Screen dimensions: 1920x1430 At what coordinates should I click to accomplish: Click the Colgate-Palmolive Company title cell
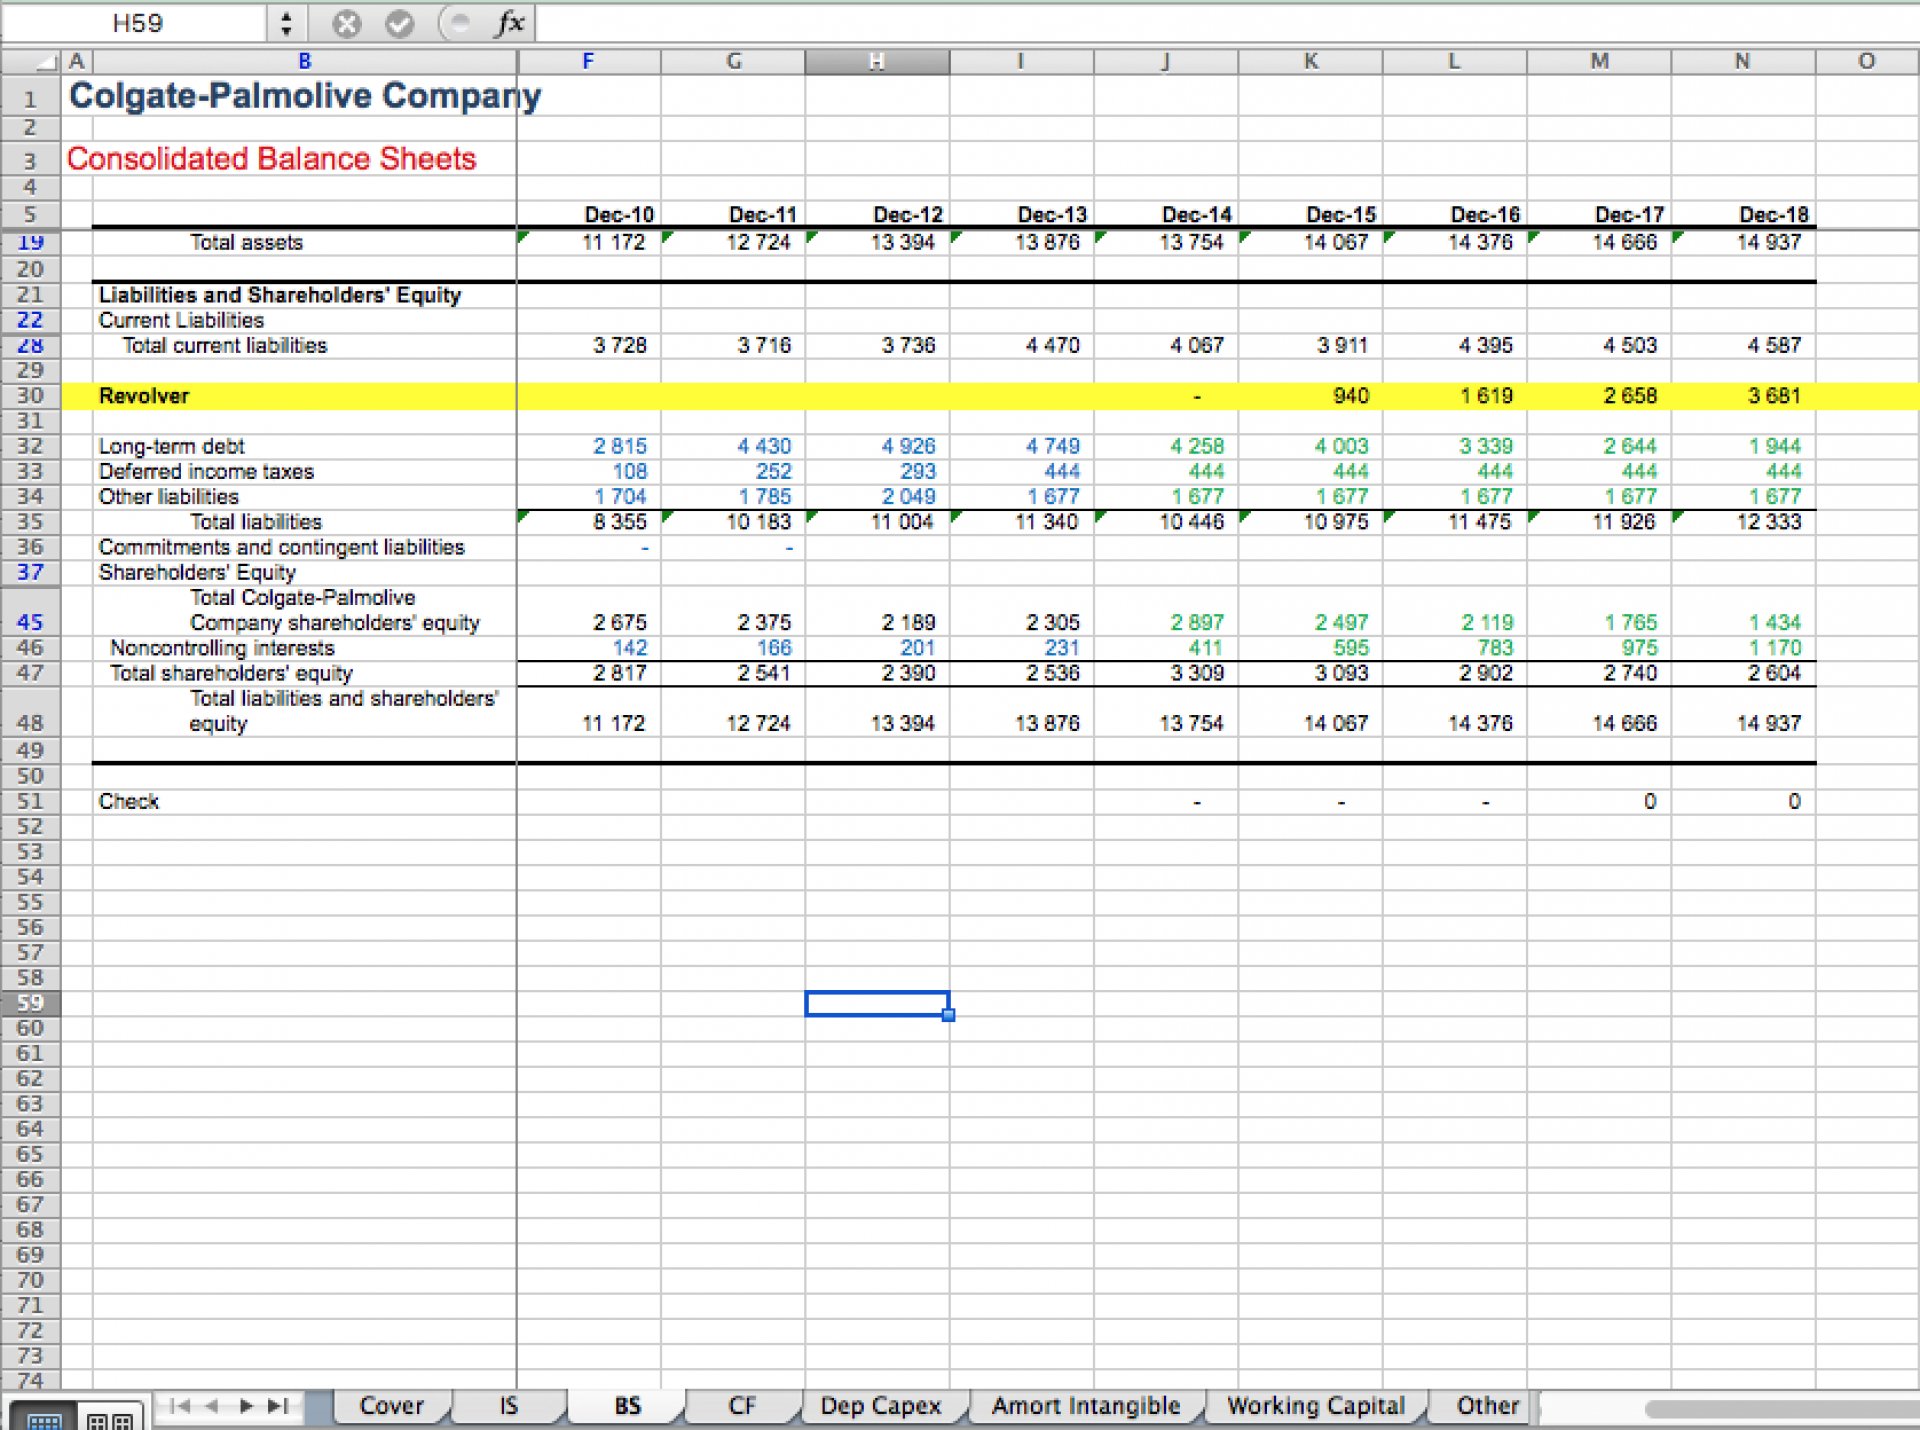coord(304,96)
